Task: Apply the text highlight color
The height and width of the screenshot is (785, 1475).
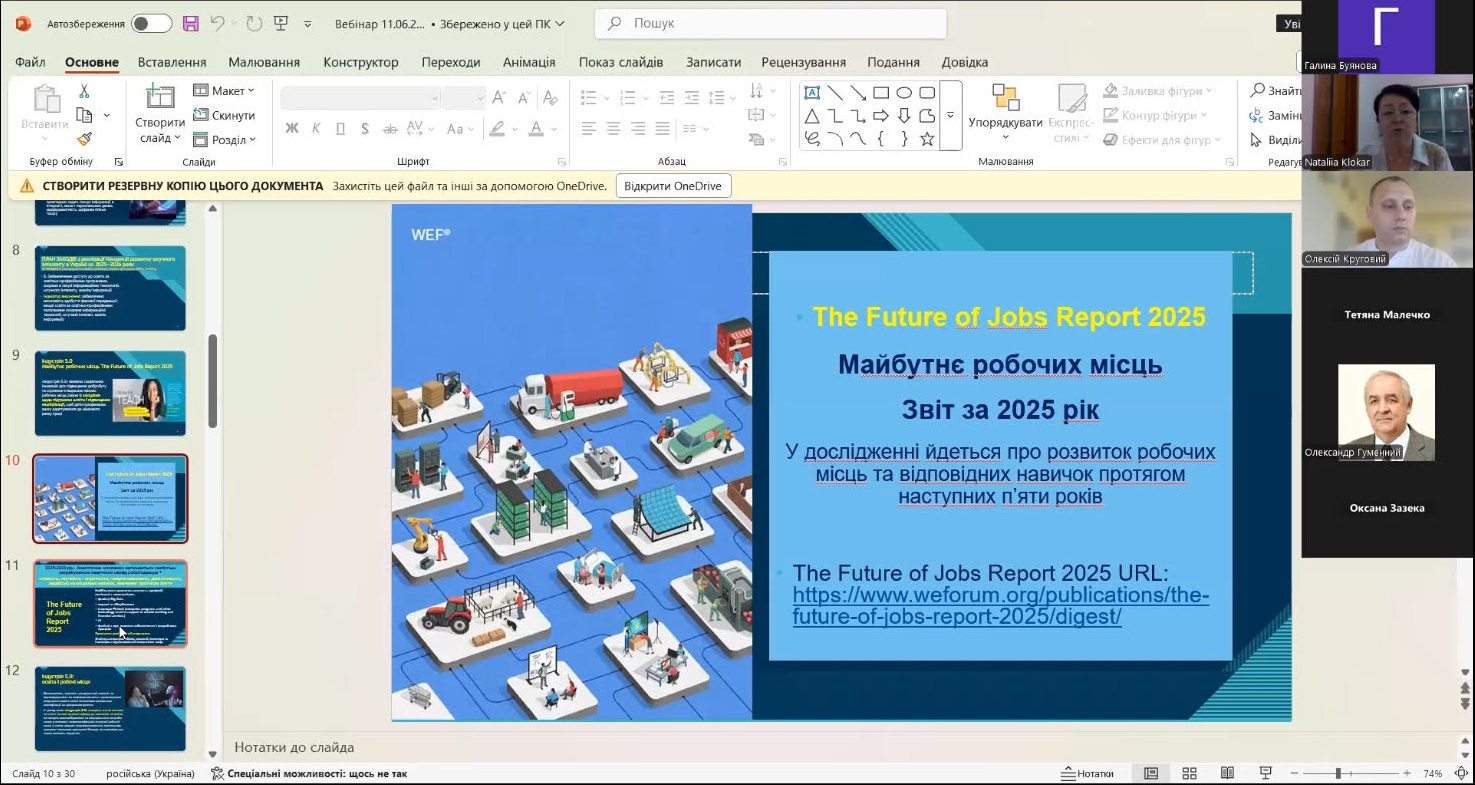Action: point(496,128)
